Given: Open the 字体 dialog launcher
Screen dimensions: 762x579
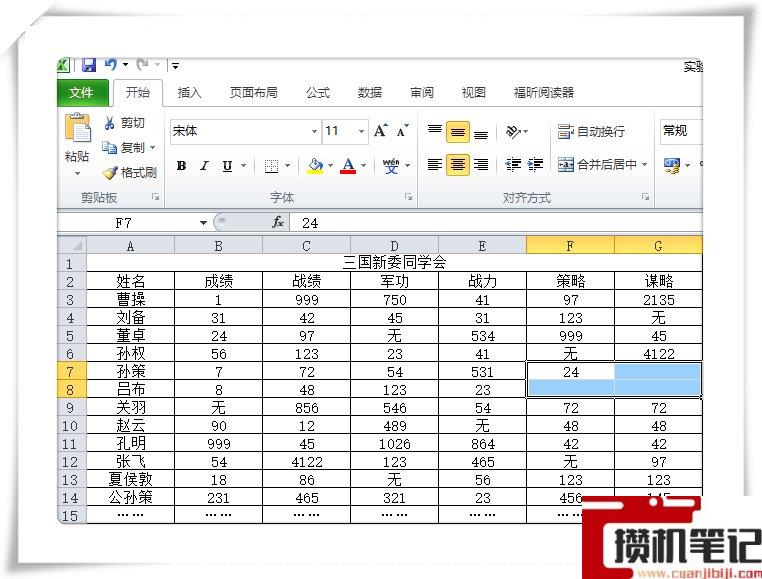Looking at the screenshot, I should (408, 197).
